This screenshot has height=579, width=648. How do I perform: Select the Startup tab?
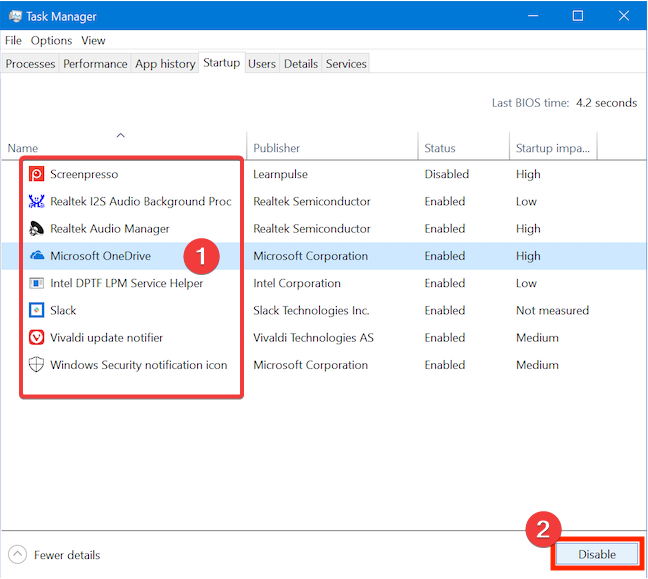(x=222, y=63)
